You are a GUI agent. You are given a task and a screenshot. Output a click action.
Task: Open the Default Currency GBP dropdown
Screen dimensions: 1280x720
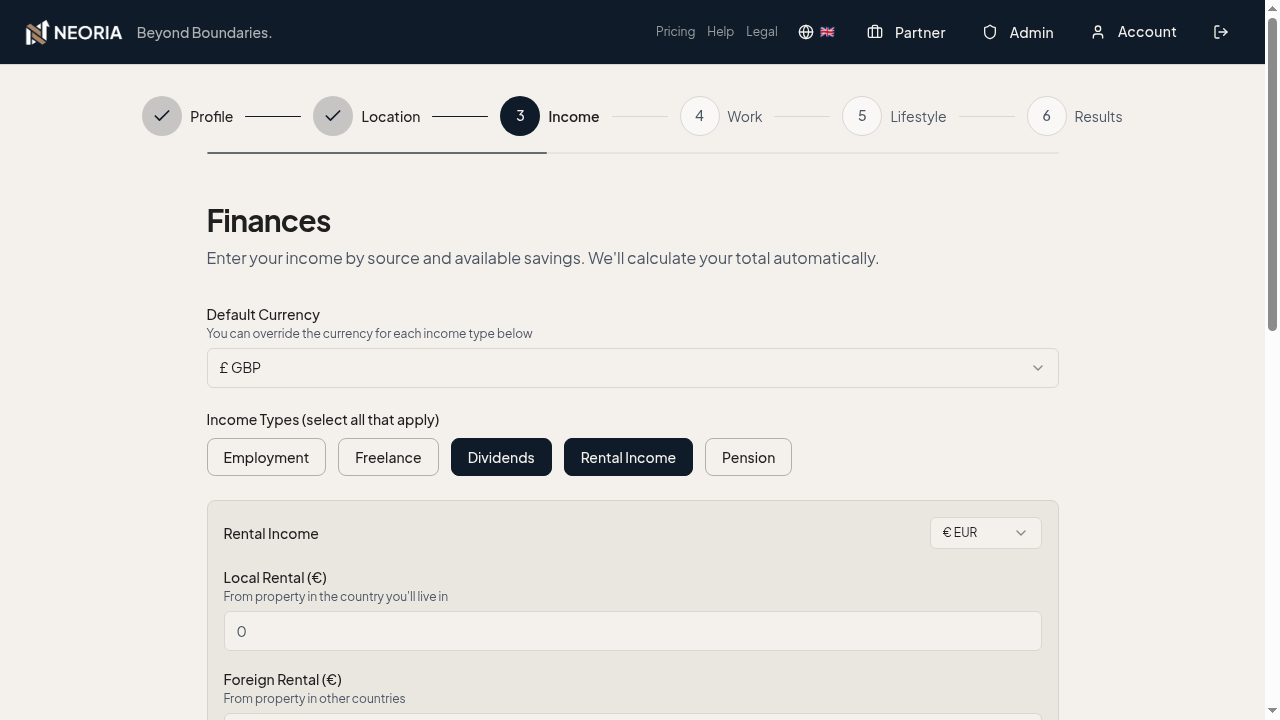(632, 368)
